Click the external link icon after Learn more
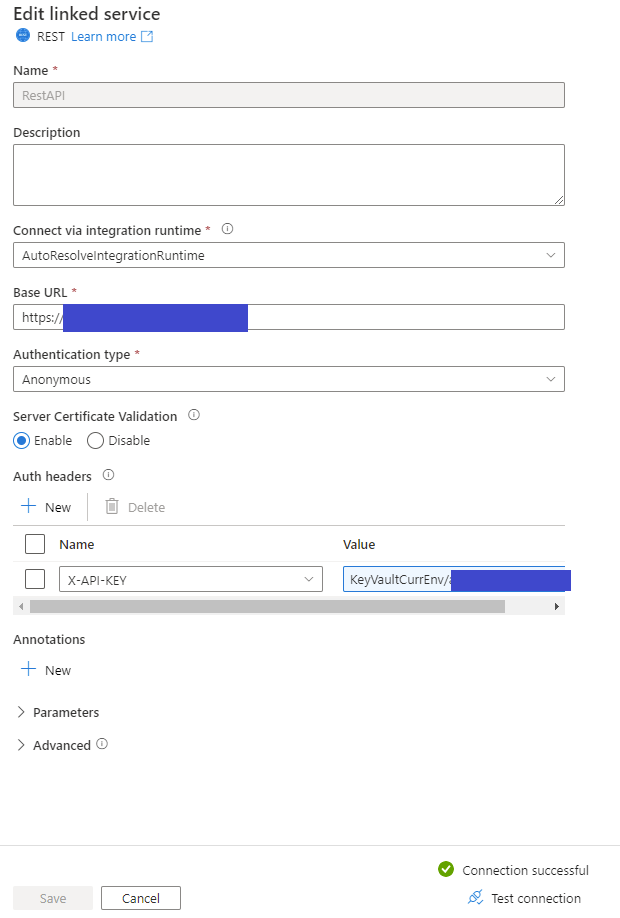Screen dimensions: 620x918 pyautogui.click(x=147, y=36)
